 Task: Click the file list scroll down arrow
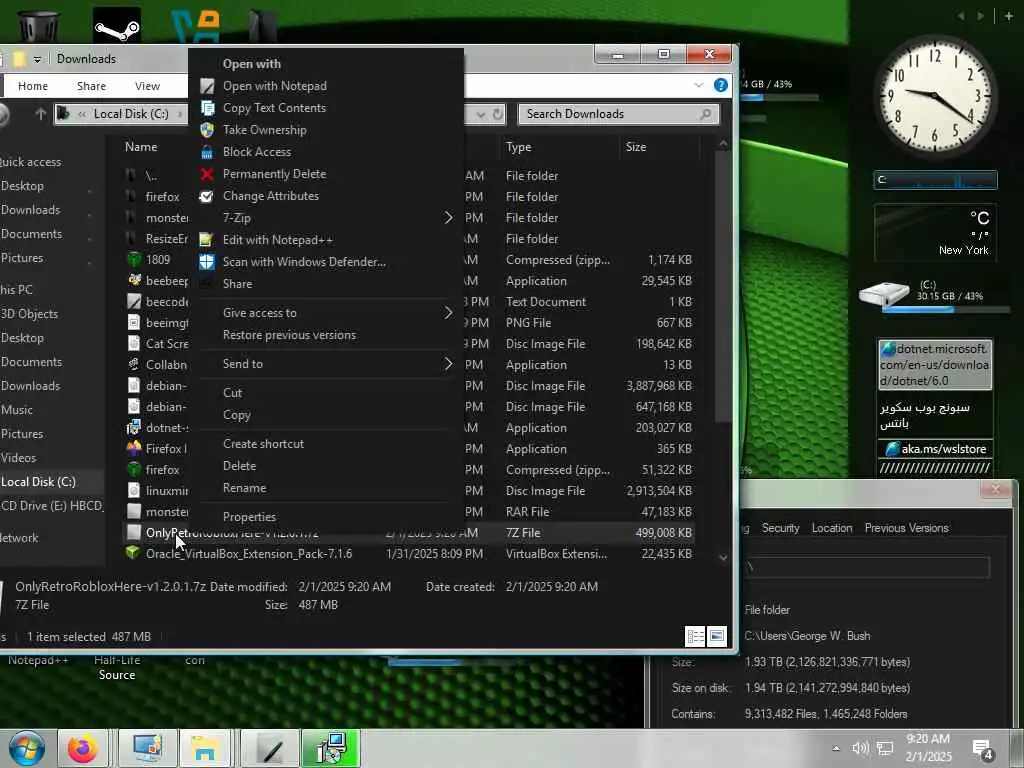click(723, 557)
